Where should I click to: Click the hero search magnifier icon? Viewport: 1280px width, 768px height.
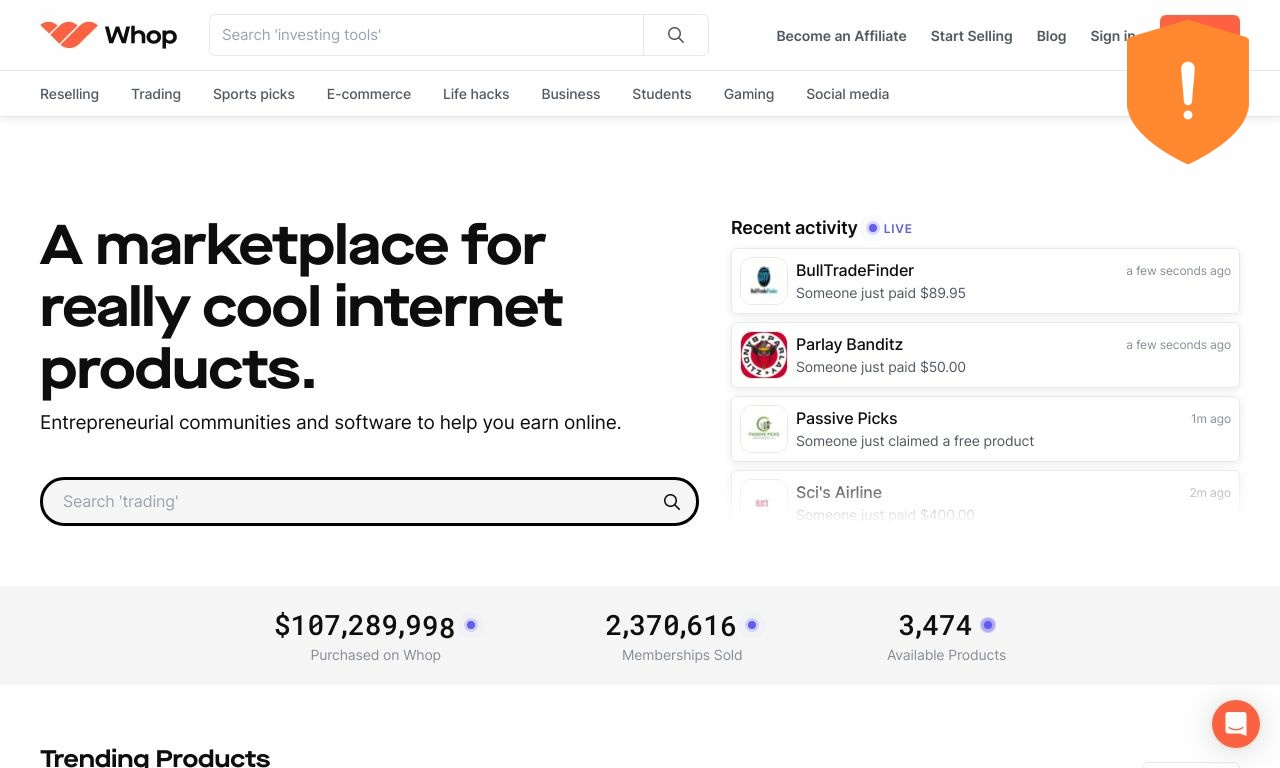672,502
